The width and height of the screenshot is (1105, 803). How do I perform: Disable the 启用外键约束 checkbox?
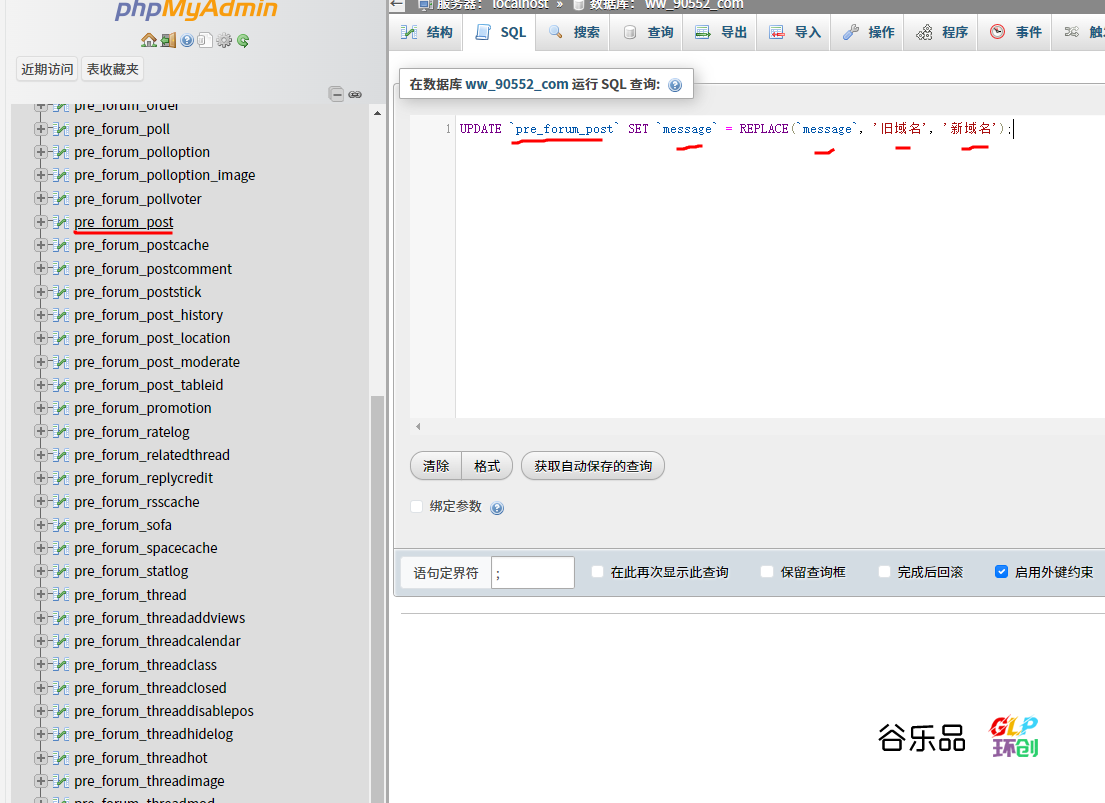[1001, 571]
